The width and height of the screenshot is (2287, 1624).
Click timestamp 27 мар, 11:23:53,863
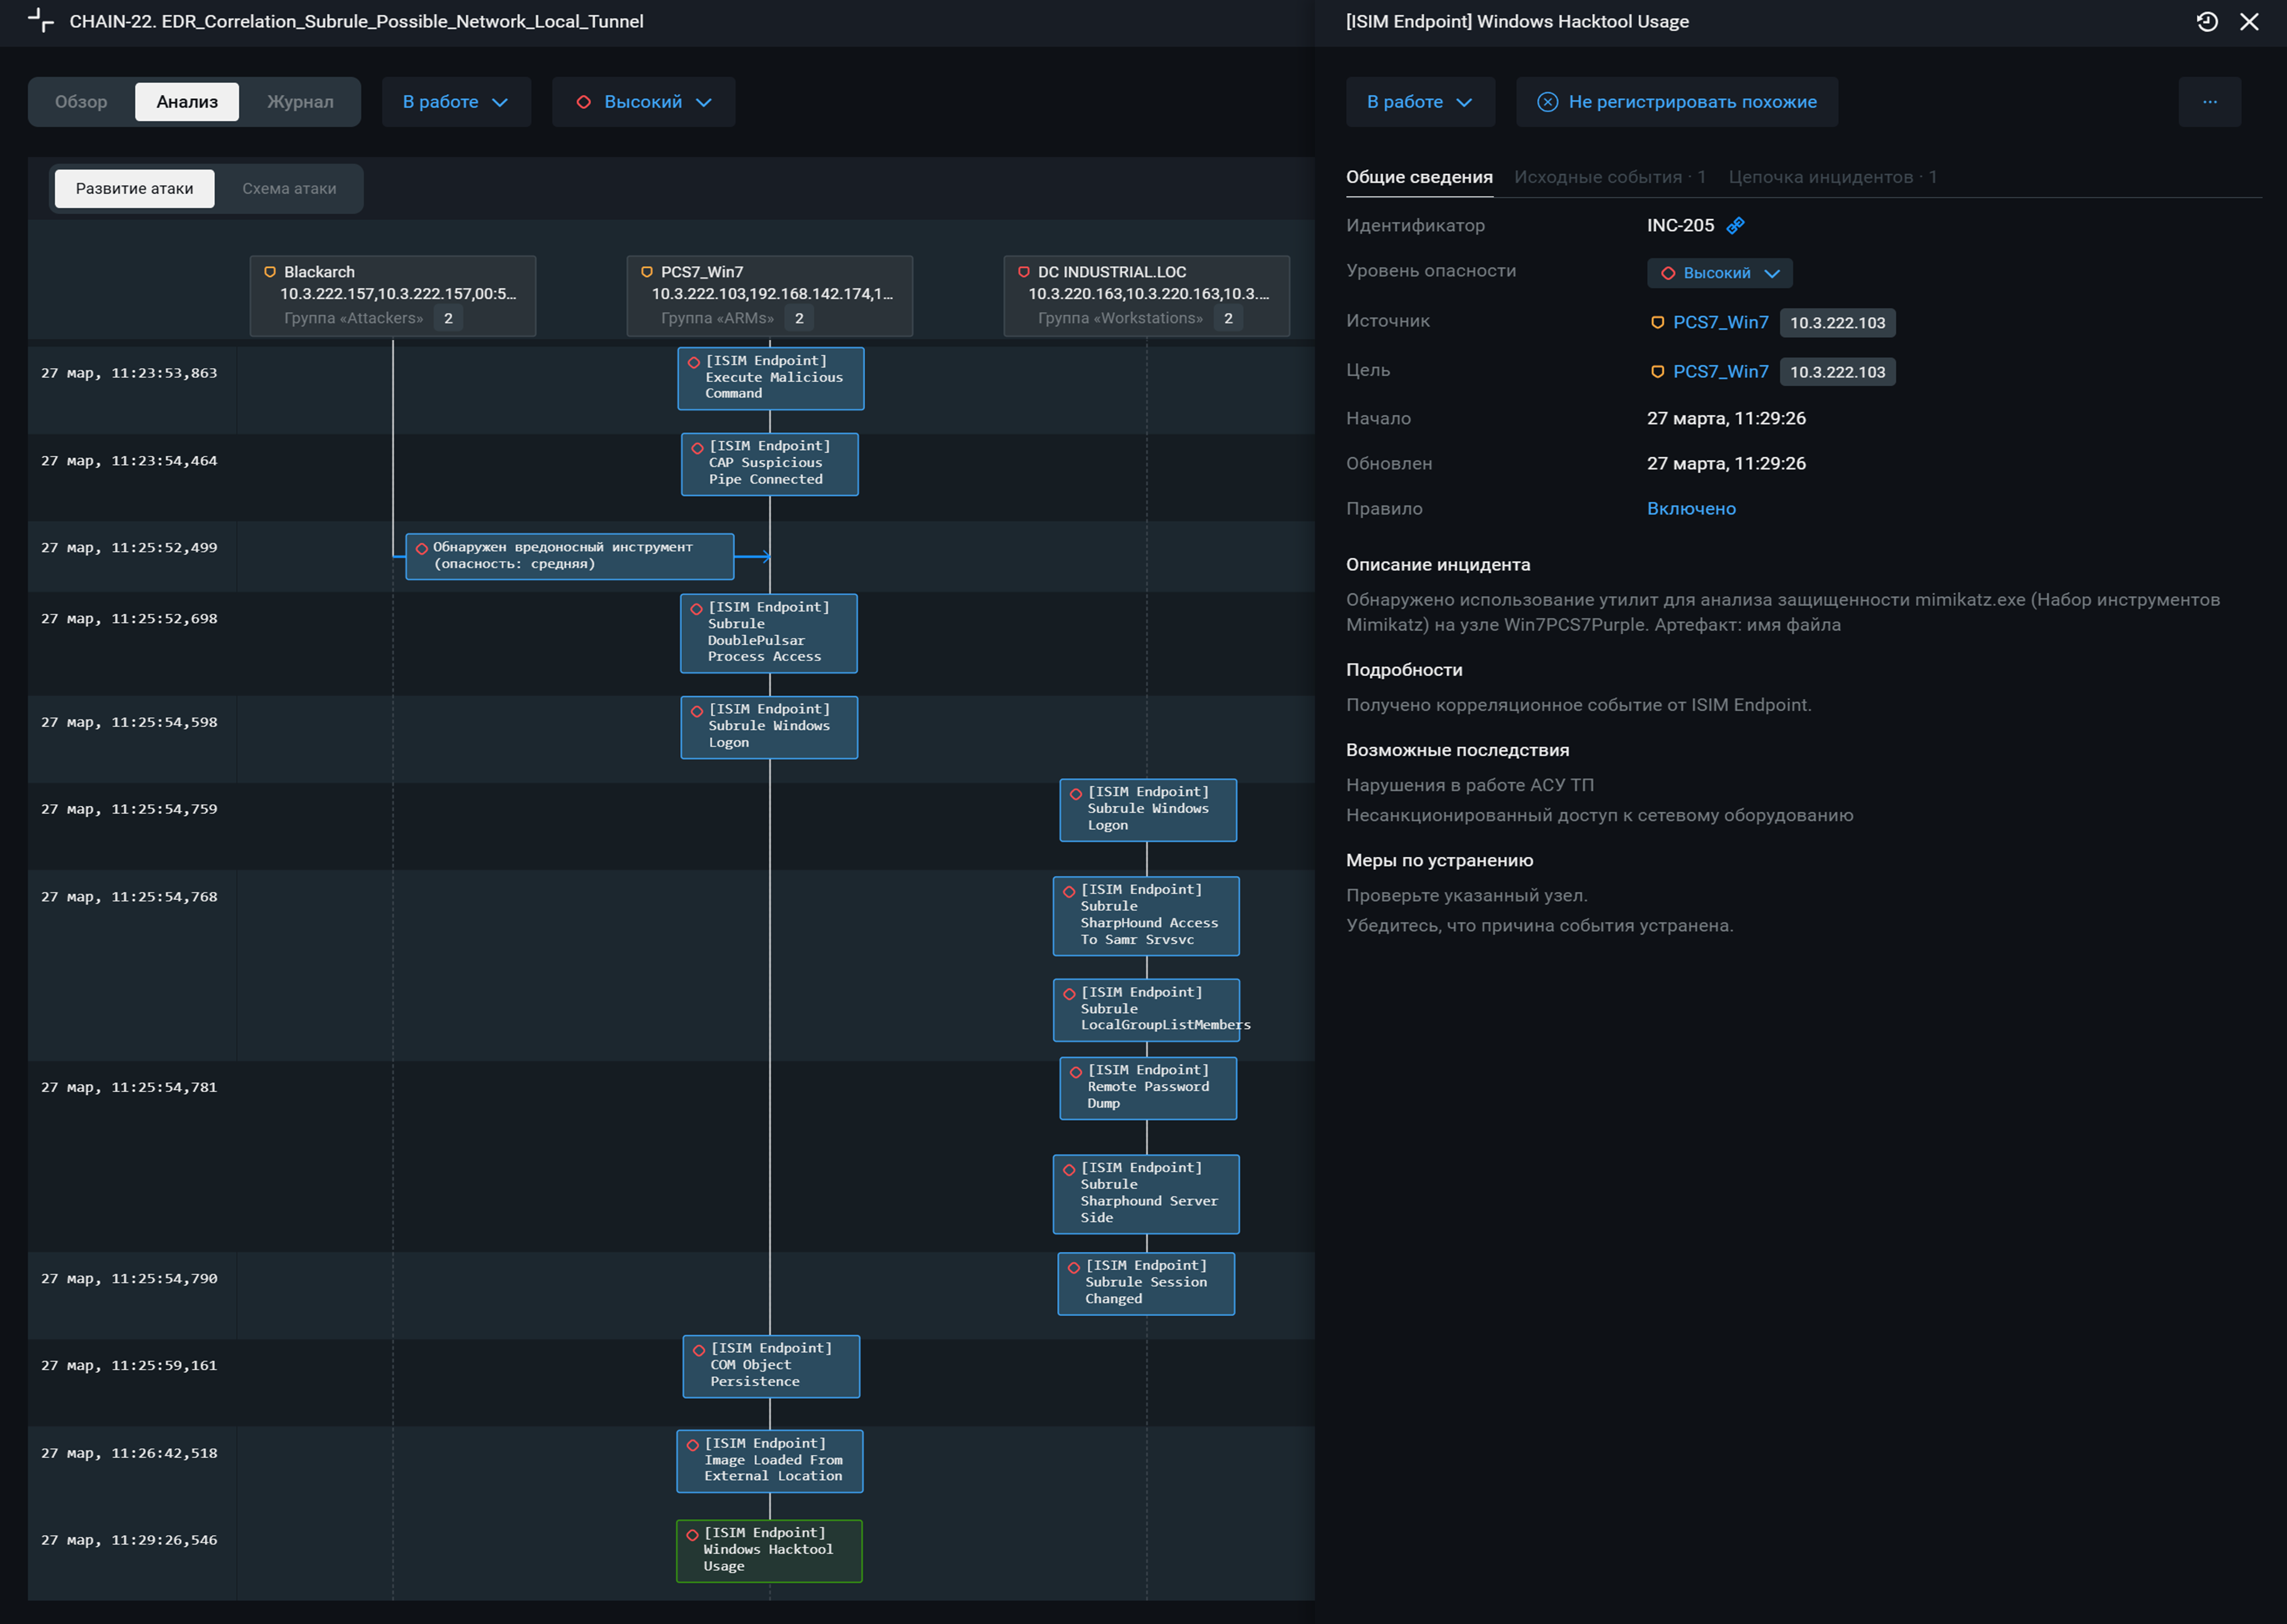[129, 373]
